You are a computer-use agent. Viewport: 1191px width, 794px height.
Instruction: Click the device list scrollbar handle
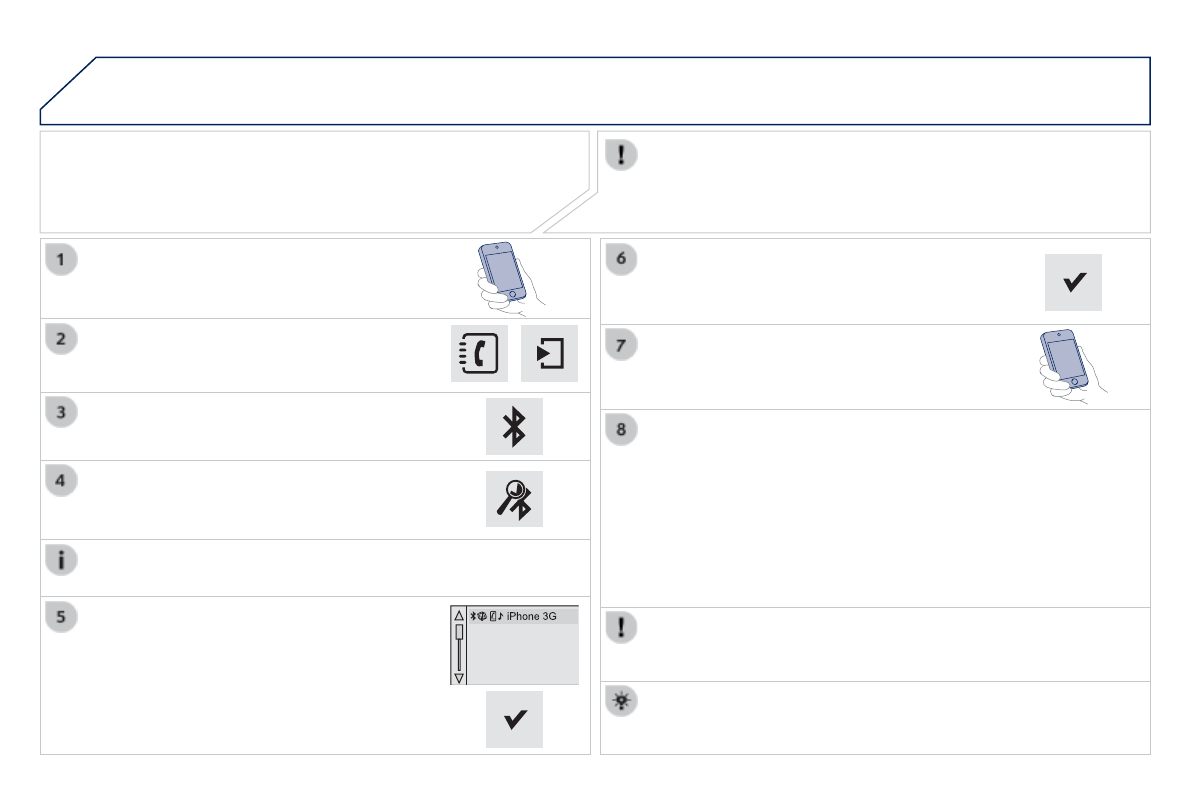(x=459, y=632)
